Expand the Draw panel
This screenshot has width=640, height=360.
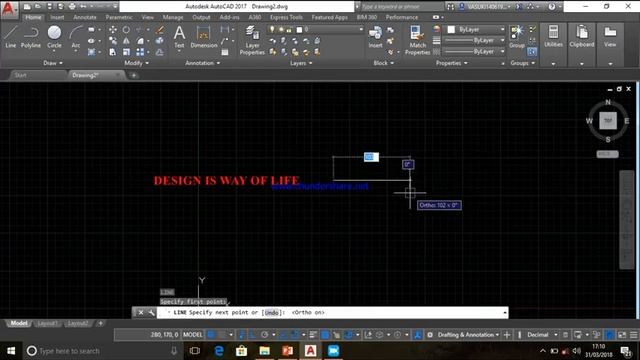click(53, 63)
